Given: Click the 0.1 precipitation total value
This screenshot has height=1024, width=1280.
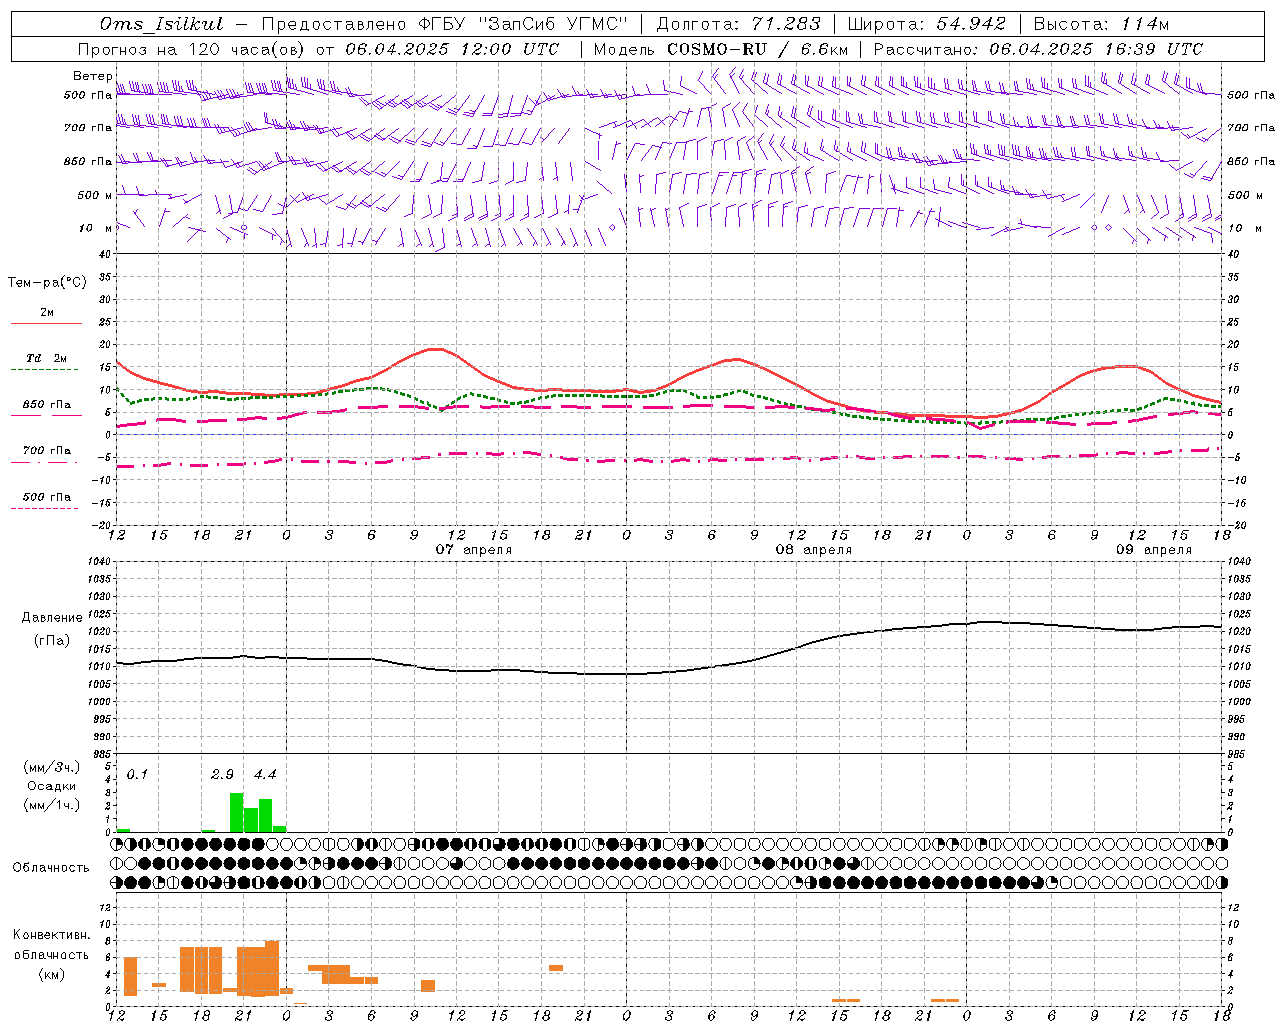Looking at the screenshot, I should 137,774.
